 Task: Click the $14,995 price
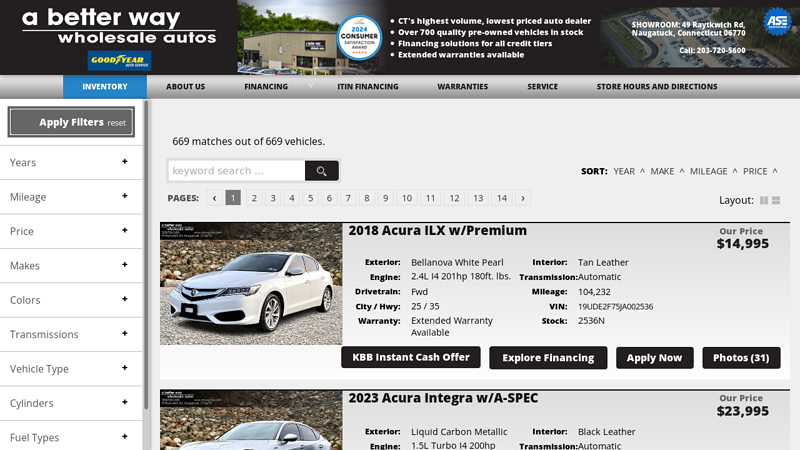pyautogui.click(x=742, y=244)
